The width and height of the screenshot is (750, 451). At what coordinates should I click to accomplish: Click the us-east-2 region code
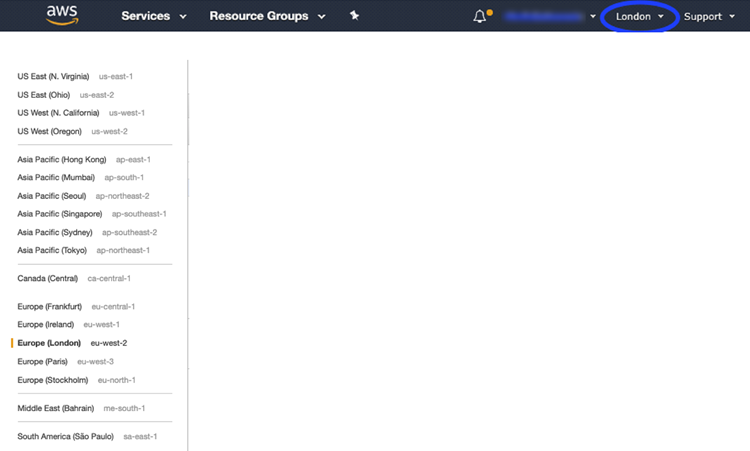pos(97,95)
